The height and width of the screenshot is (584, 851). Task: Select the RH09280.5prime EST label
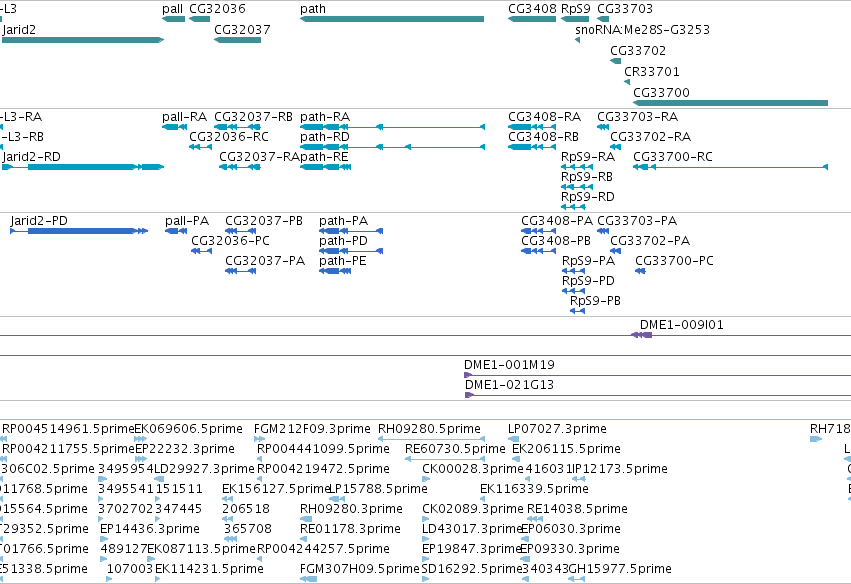click(429, 429)
